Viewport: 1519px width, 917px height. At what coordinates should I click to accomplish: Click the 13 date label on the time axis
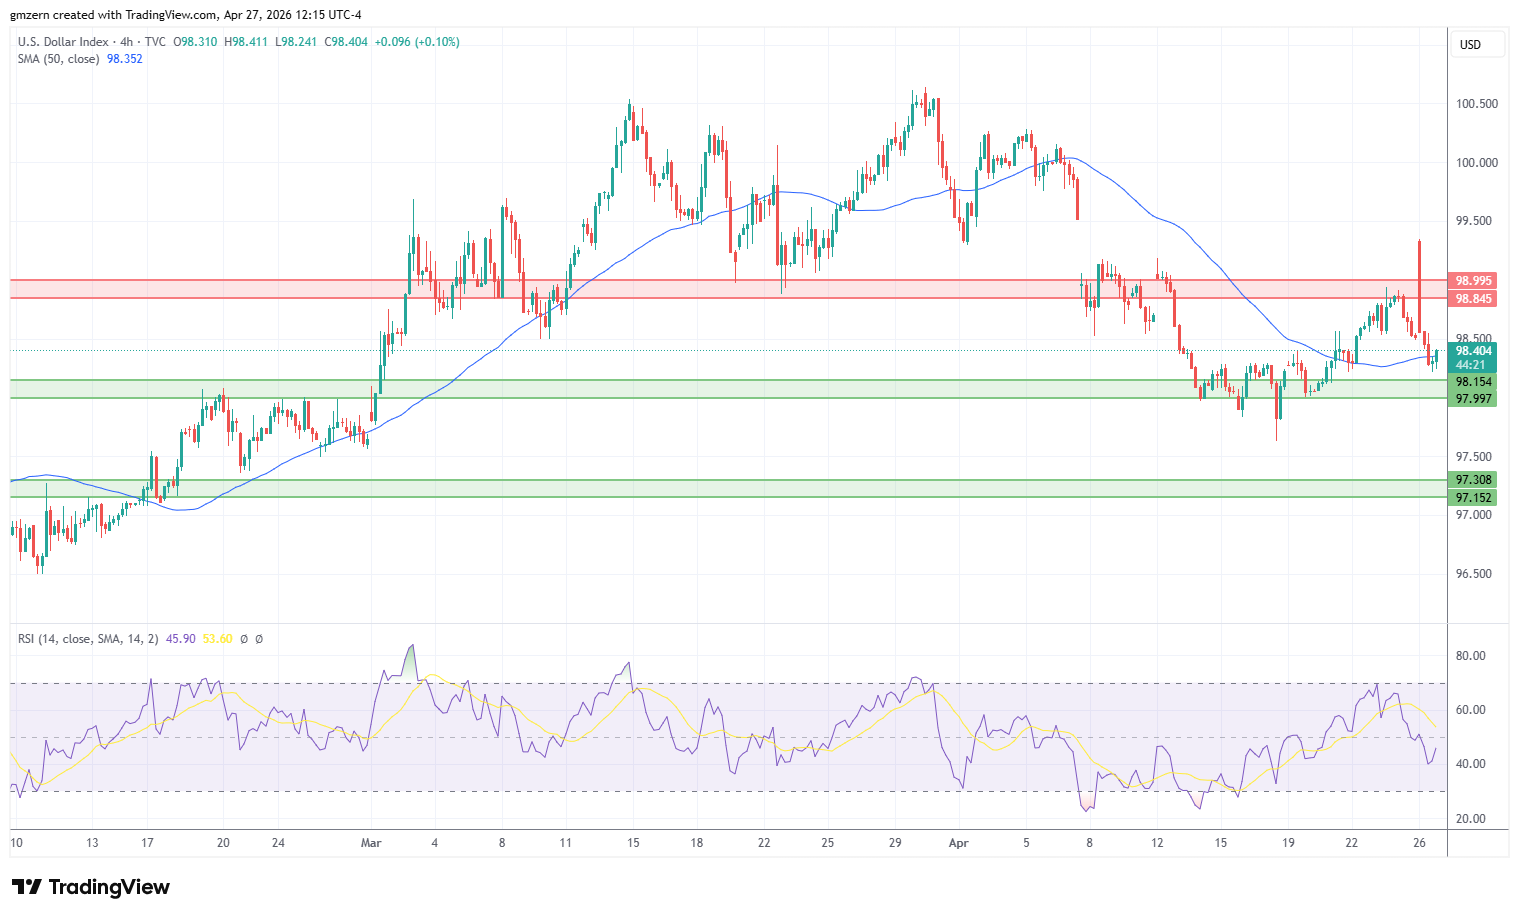(x=92, y=843)
